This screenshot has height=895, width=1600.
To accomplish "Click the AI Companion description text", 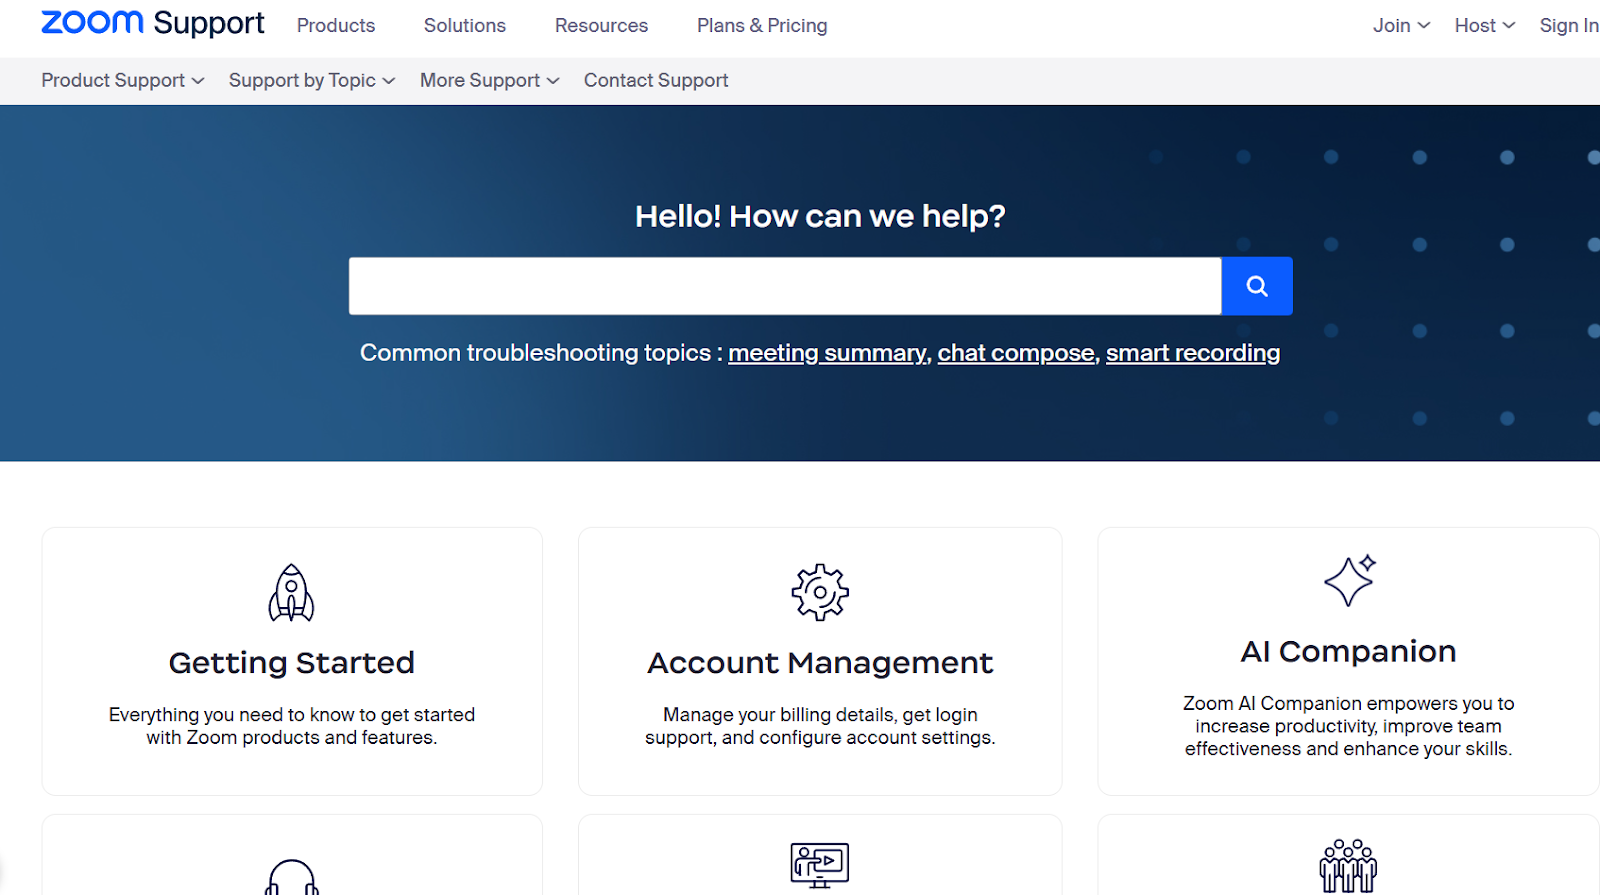I will 1348,726.
